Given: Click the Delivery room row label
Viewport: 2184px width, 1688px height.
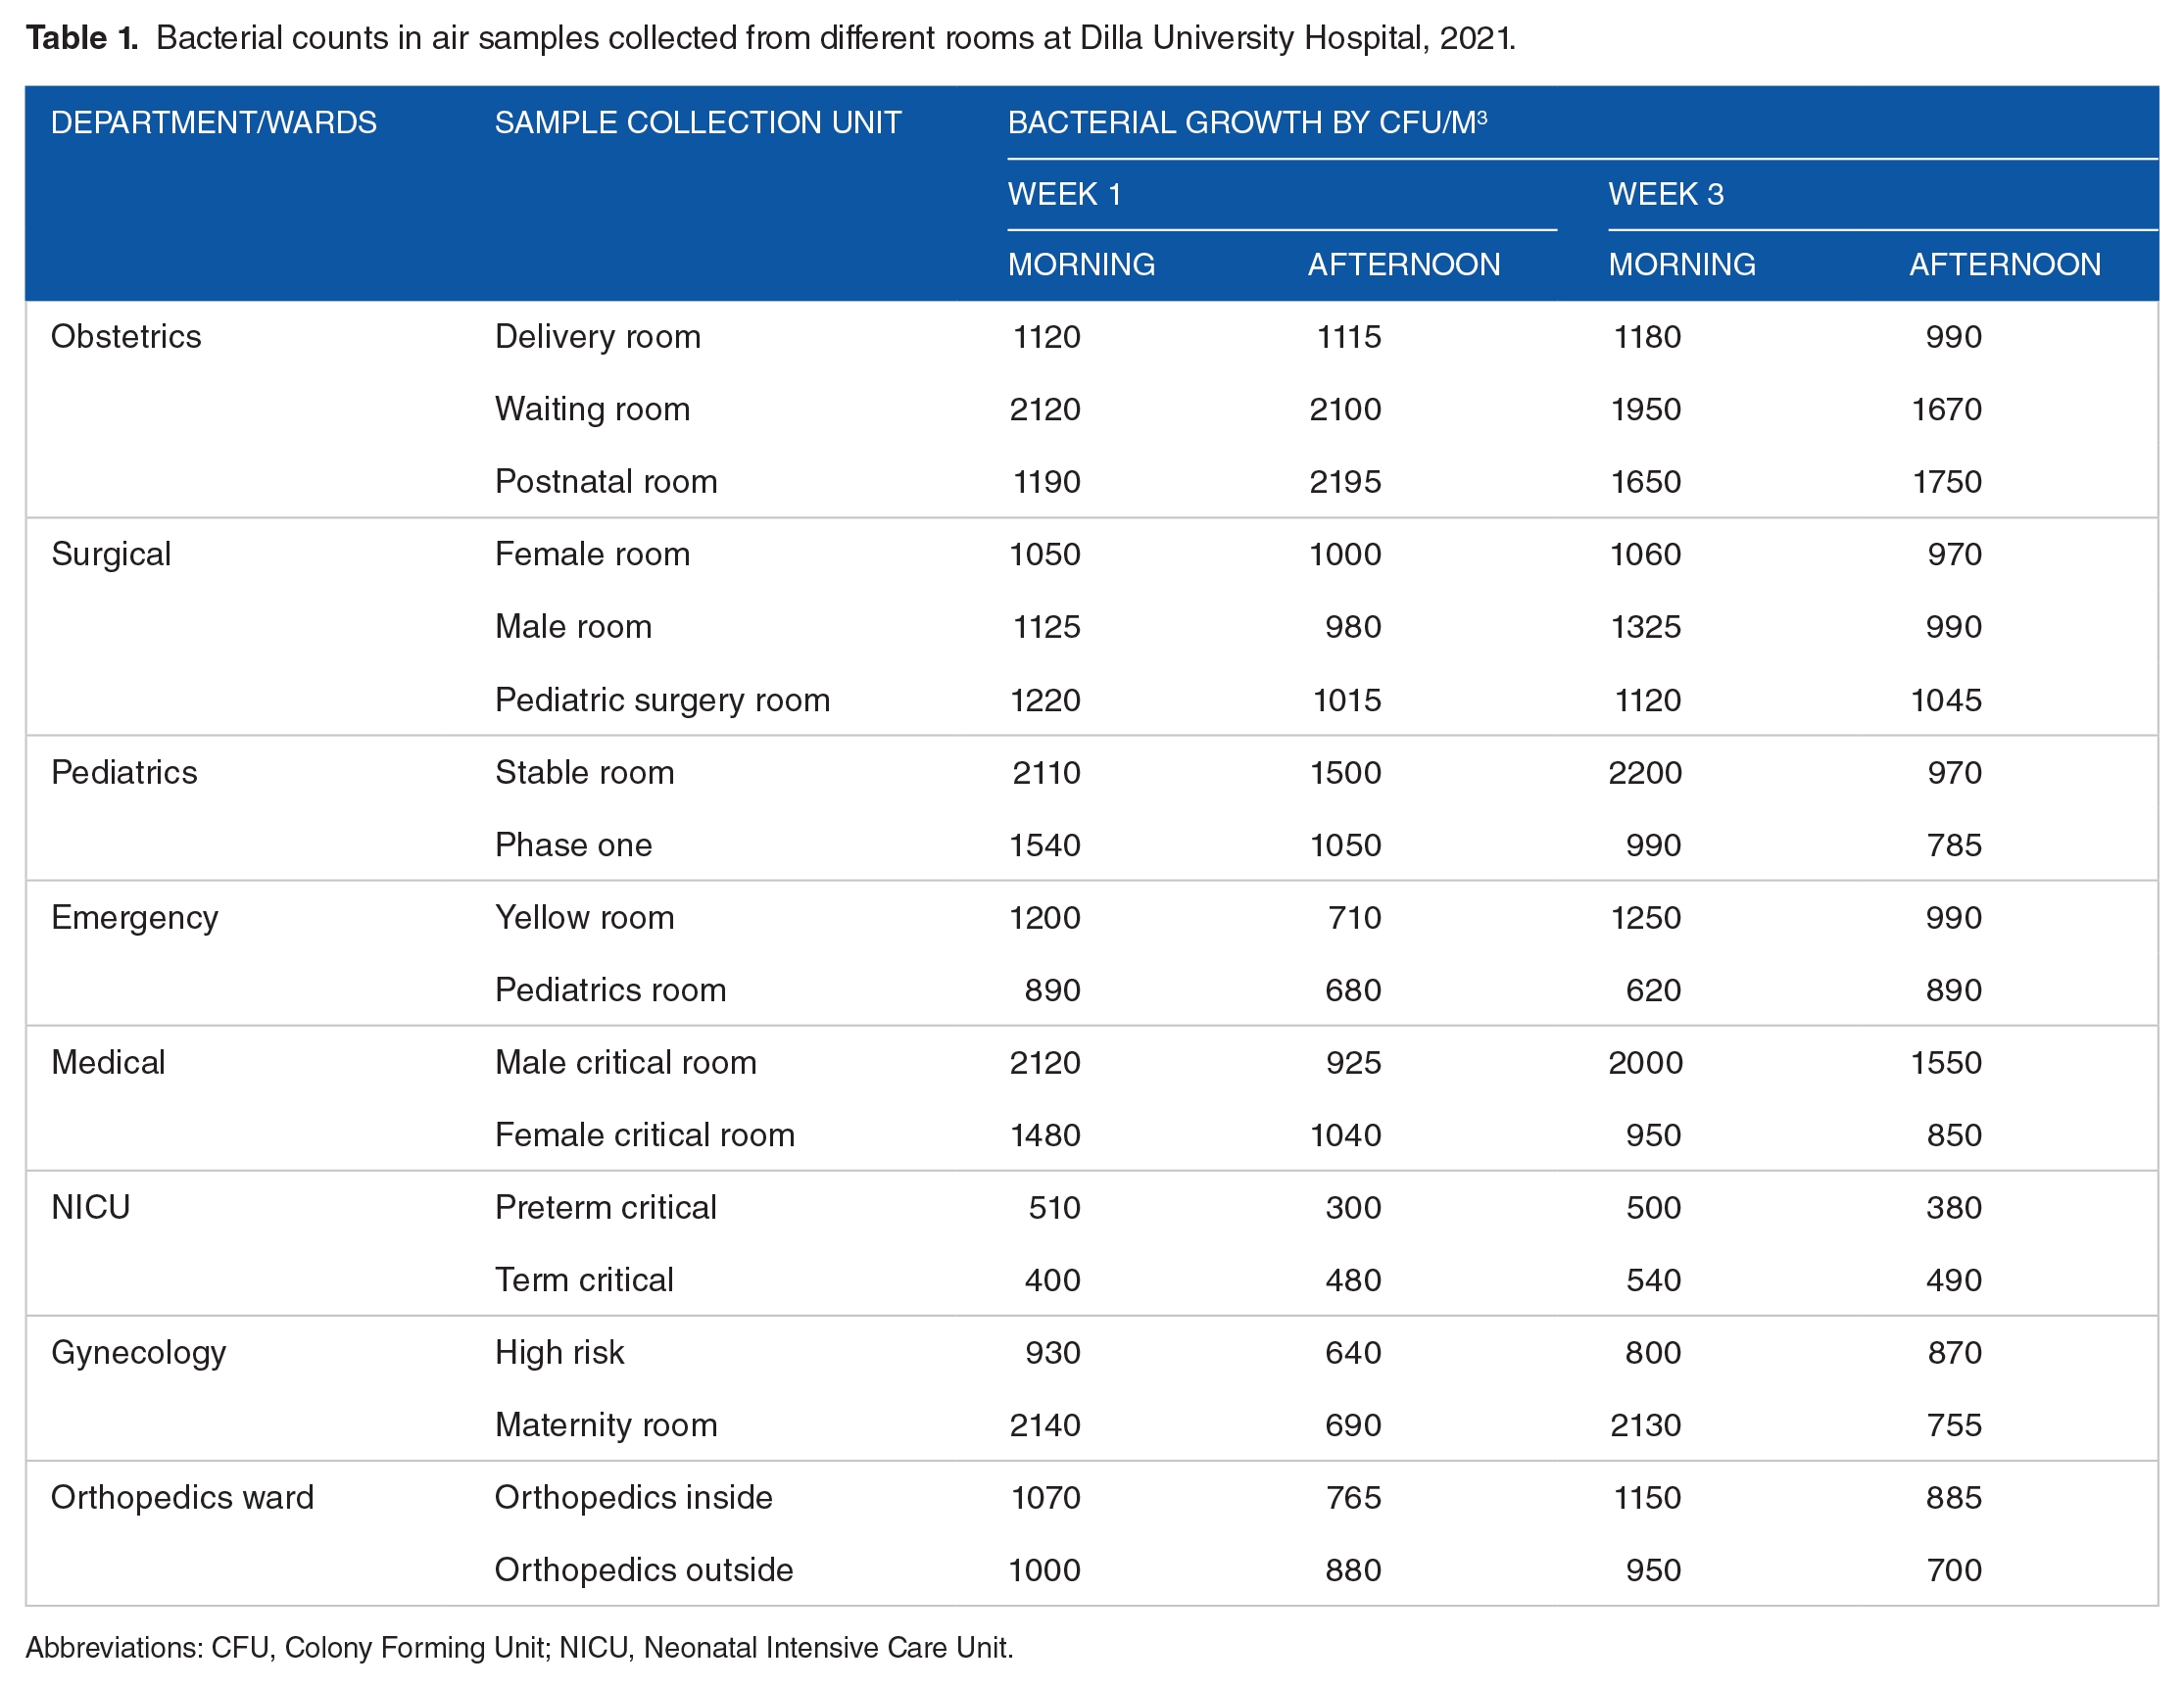Looking at the screenshot, I should (597, 337).
